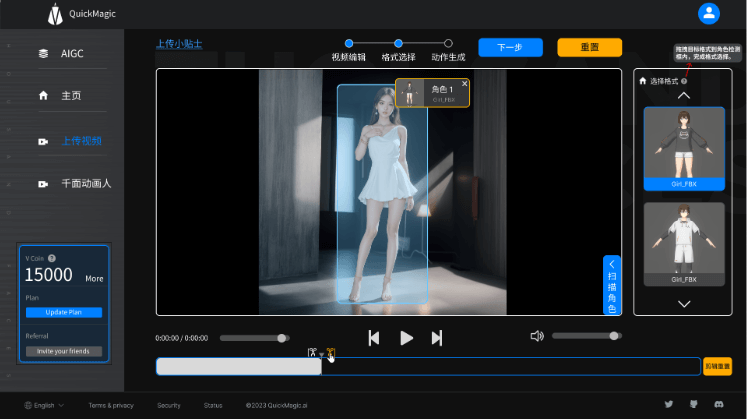Open the user profile avatar

click(x=708, y=13)
